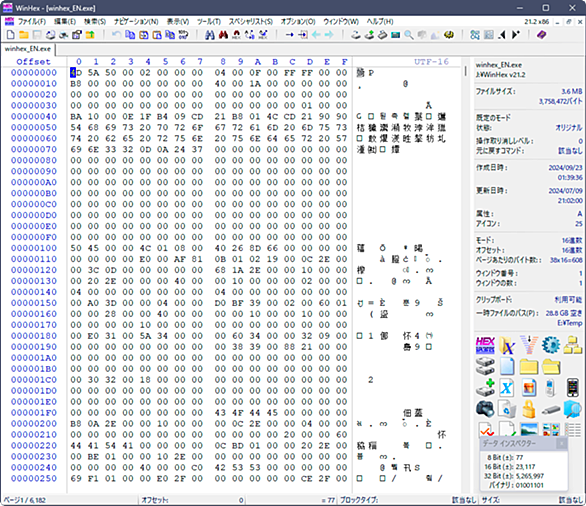586x506 pixels.
Task: Click the magnifier Analyze icon in toolbar
Action: click(409, 35)
